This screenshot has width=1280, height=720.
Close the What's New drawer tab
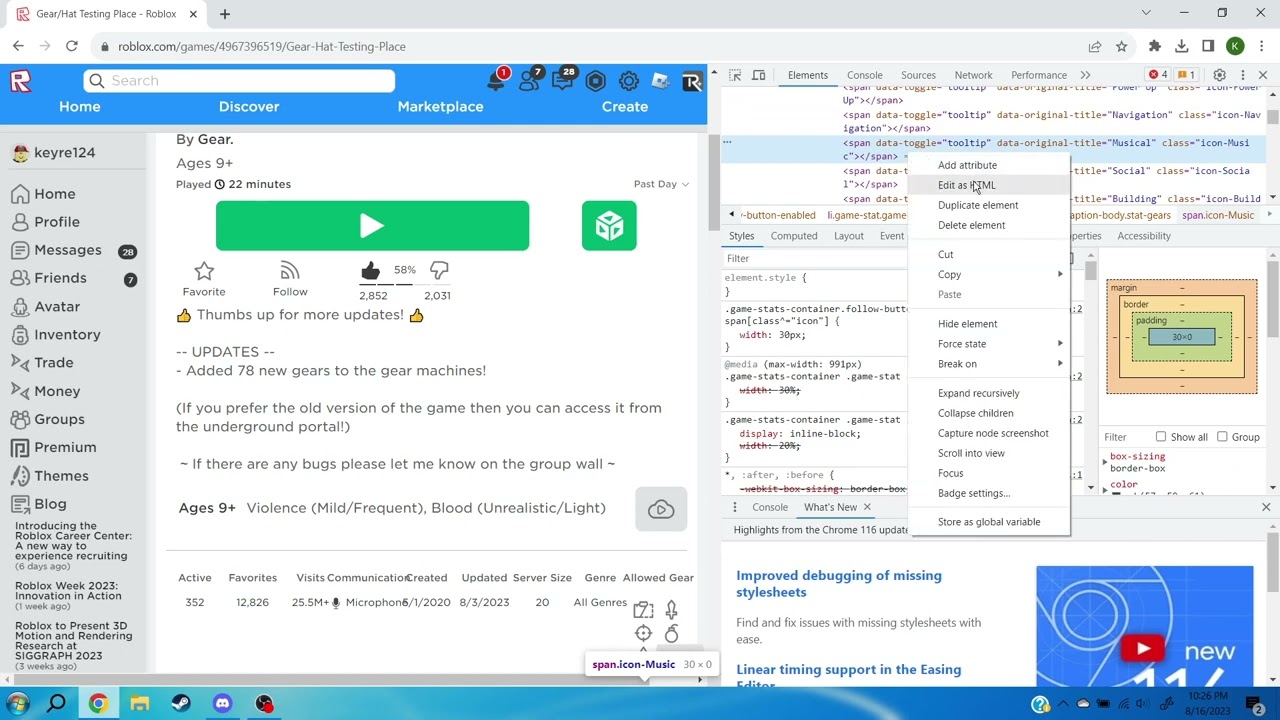(867, 507)
